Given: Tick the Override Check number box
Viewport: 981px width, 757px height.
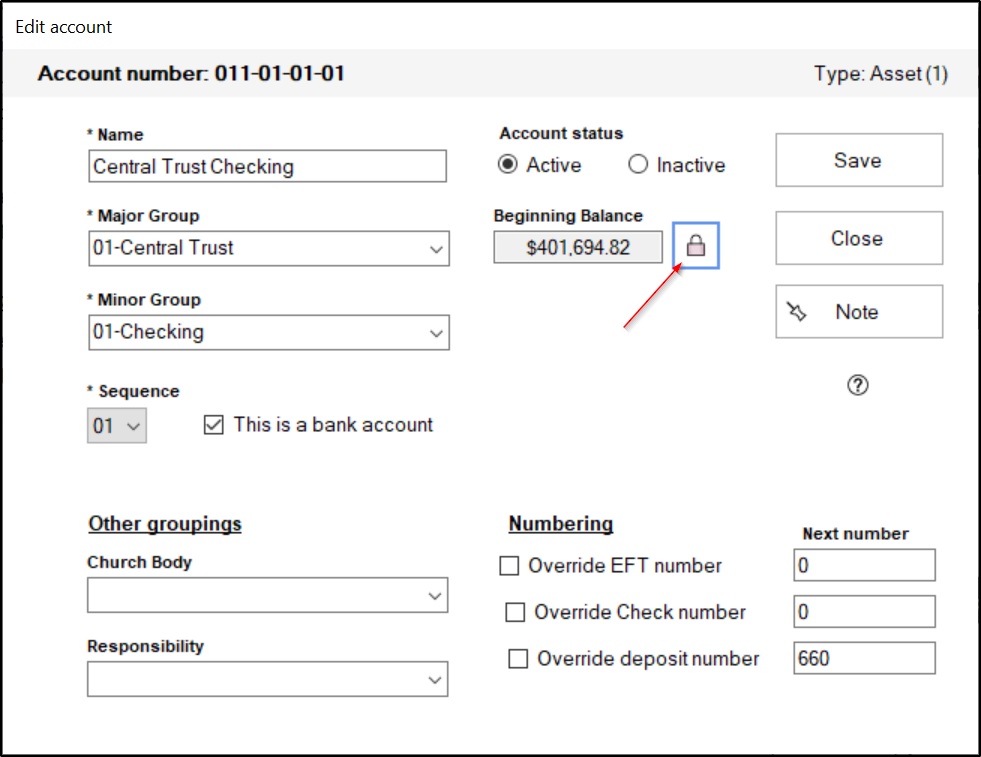Looking at the screenshot, I should coord(515,612).
